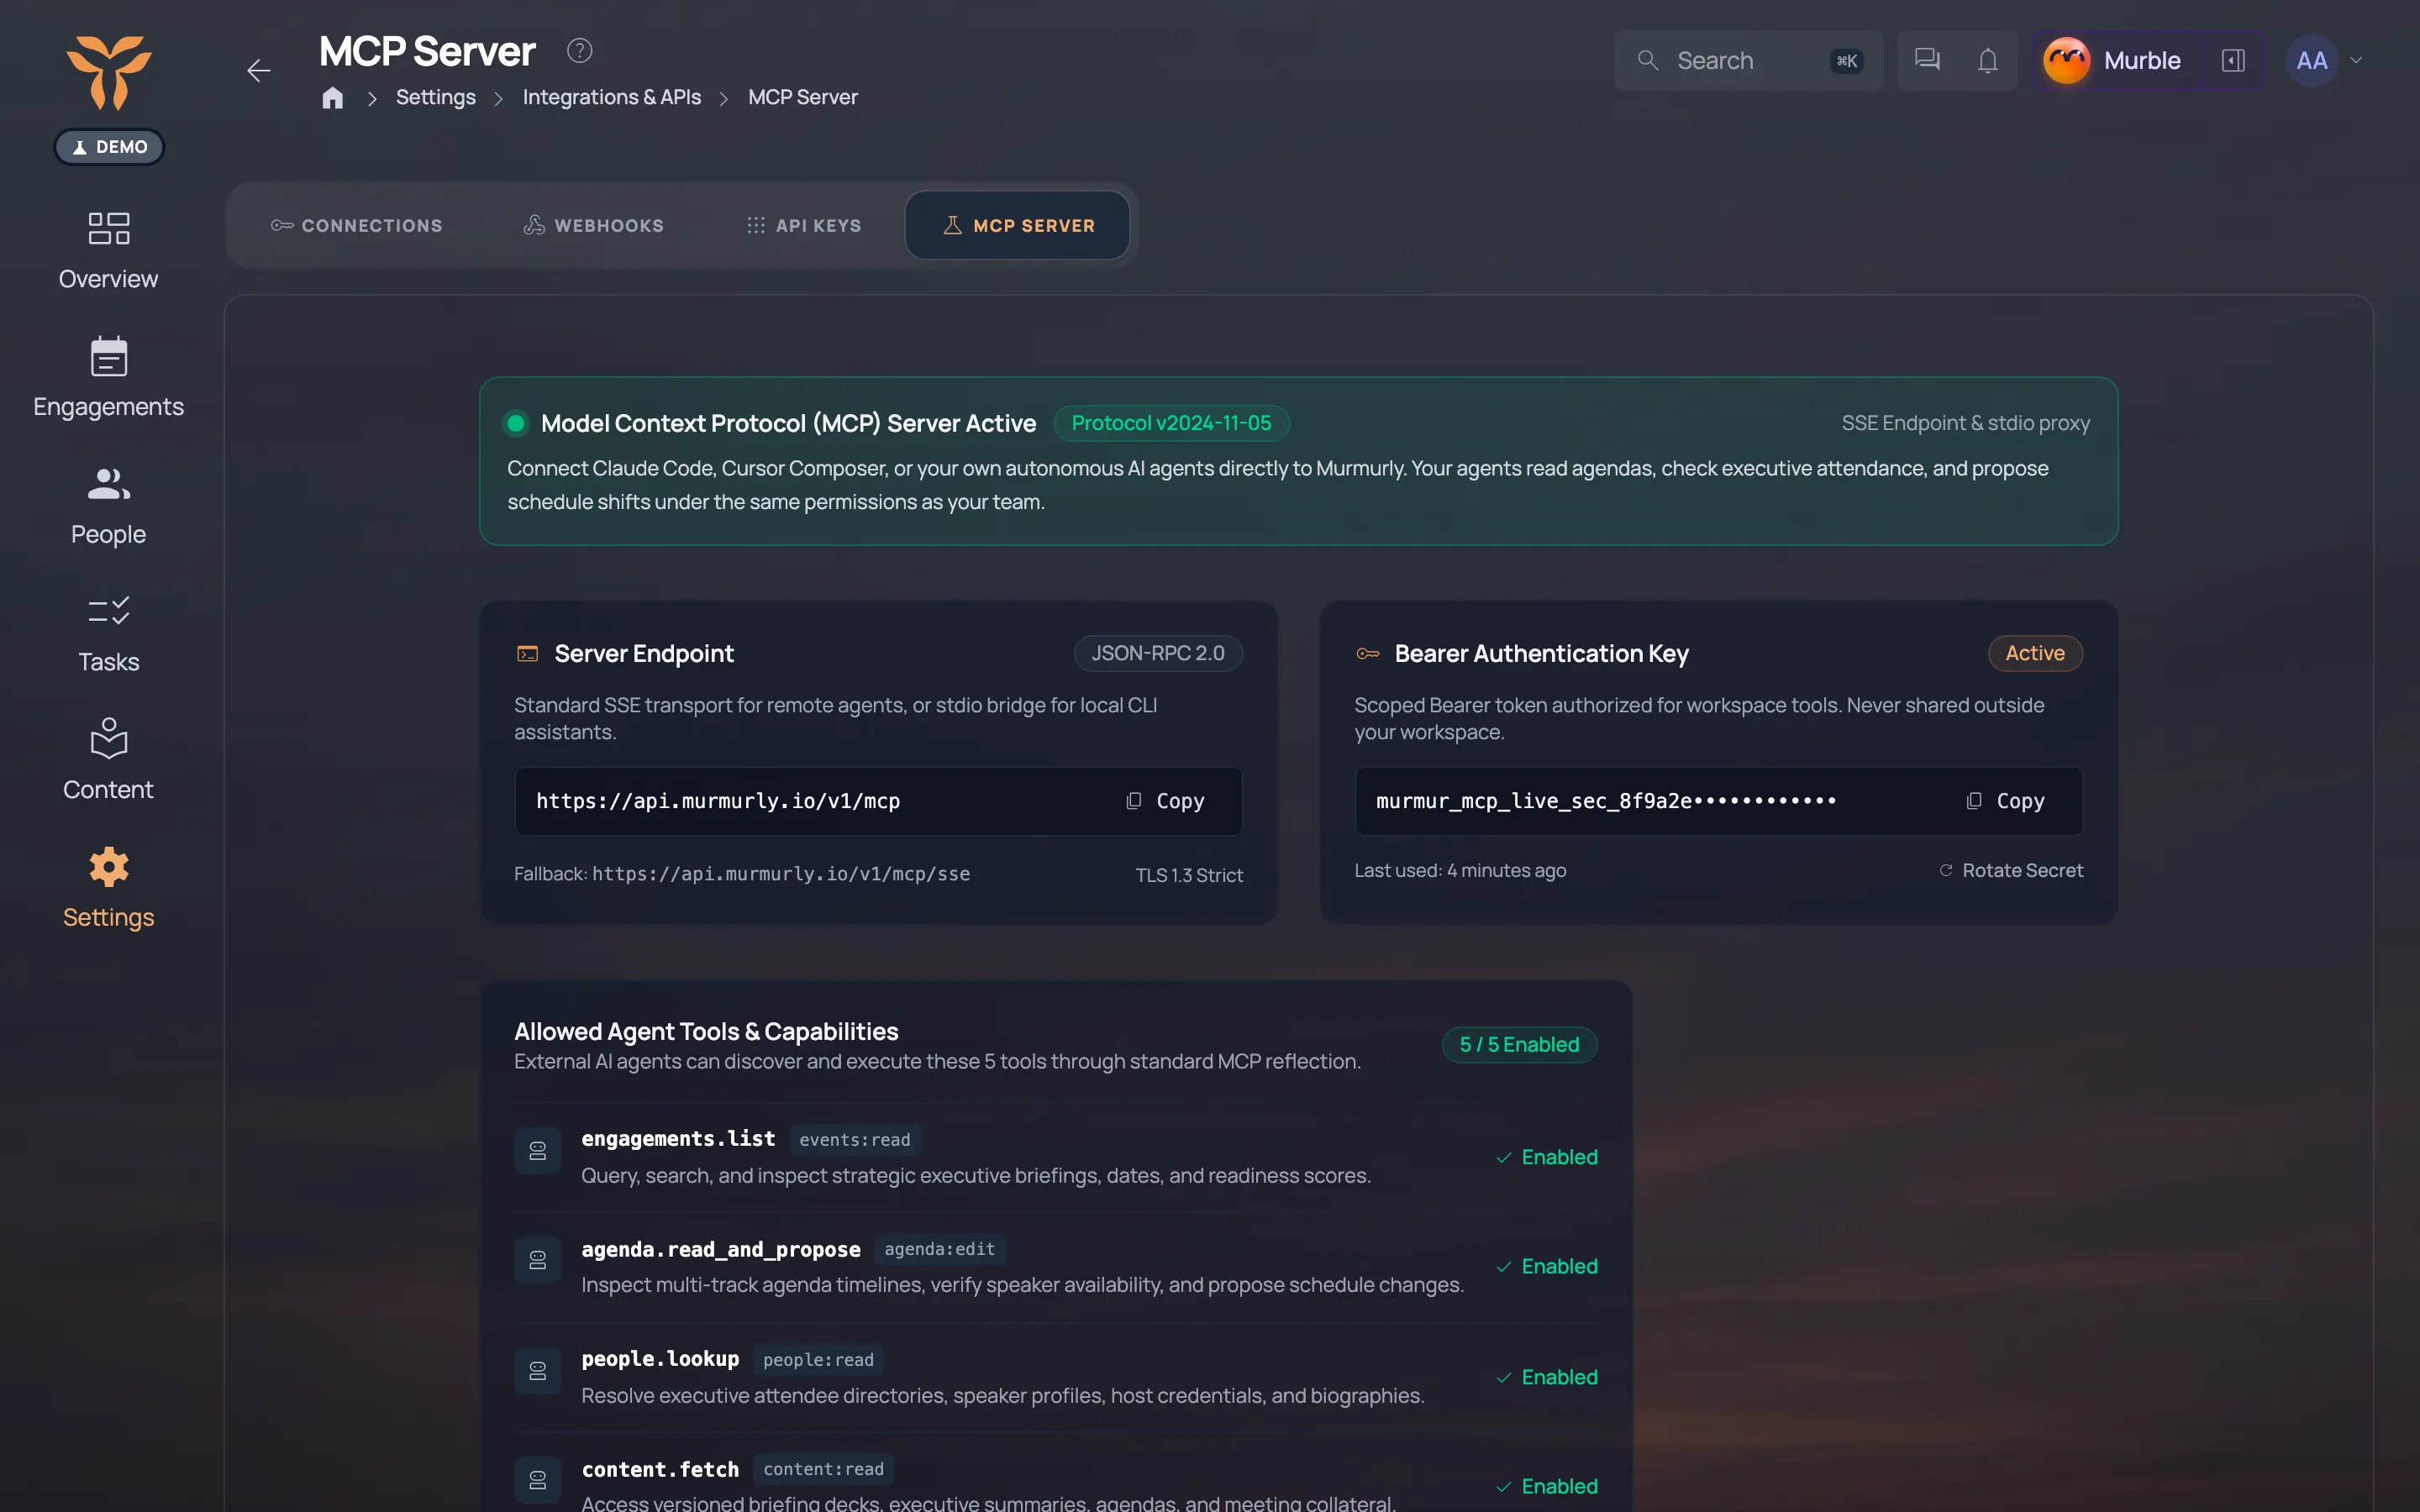Screen dimensions: 2420x1512
Task: Go back using the left arrow icon
Action: coord(259,70)
